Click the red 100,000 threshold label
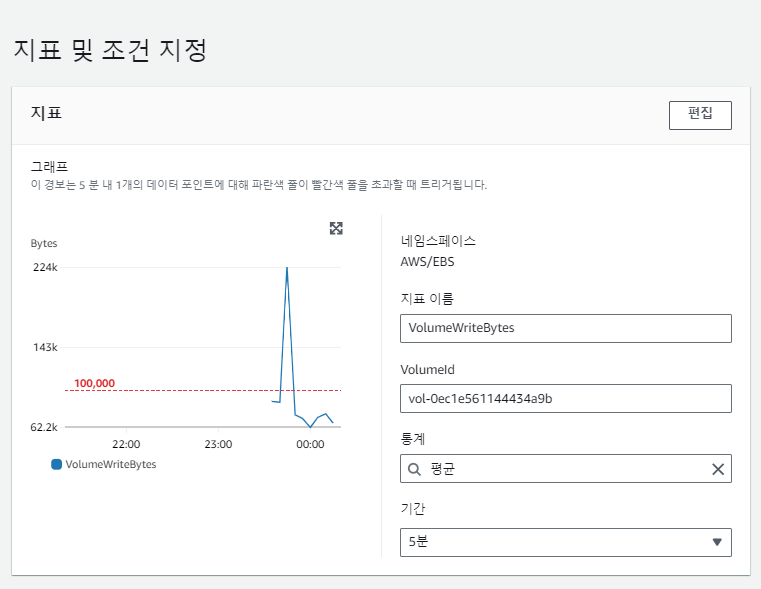 click(94, 383)
